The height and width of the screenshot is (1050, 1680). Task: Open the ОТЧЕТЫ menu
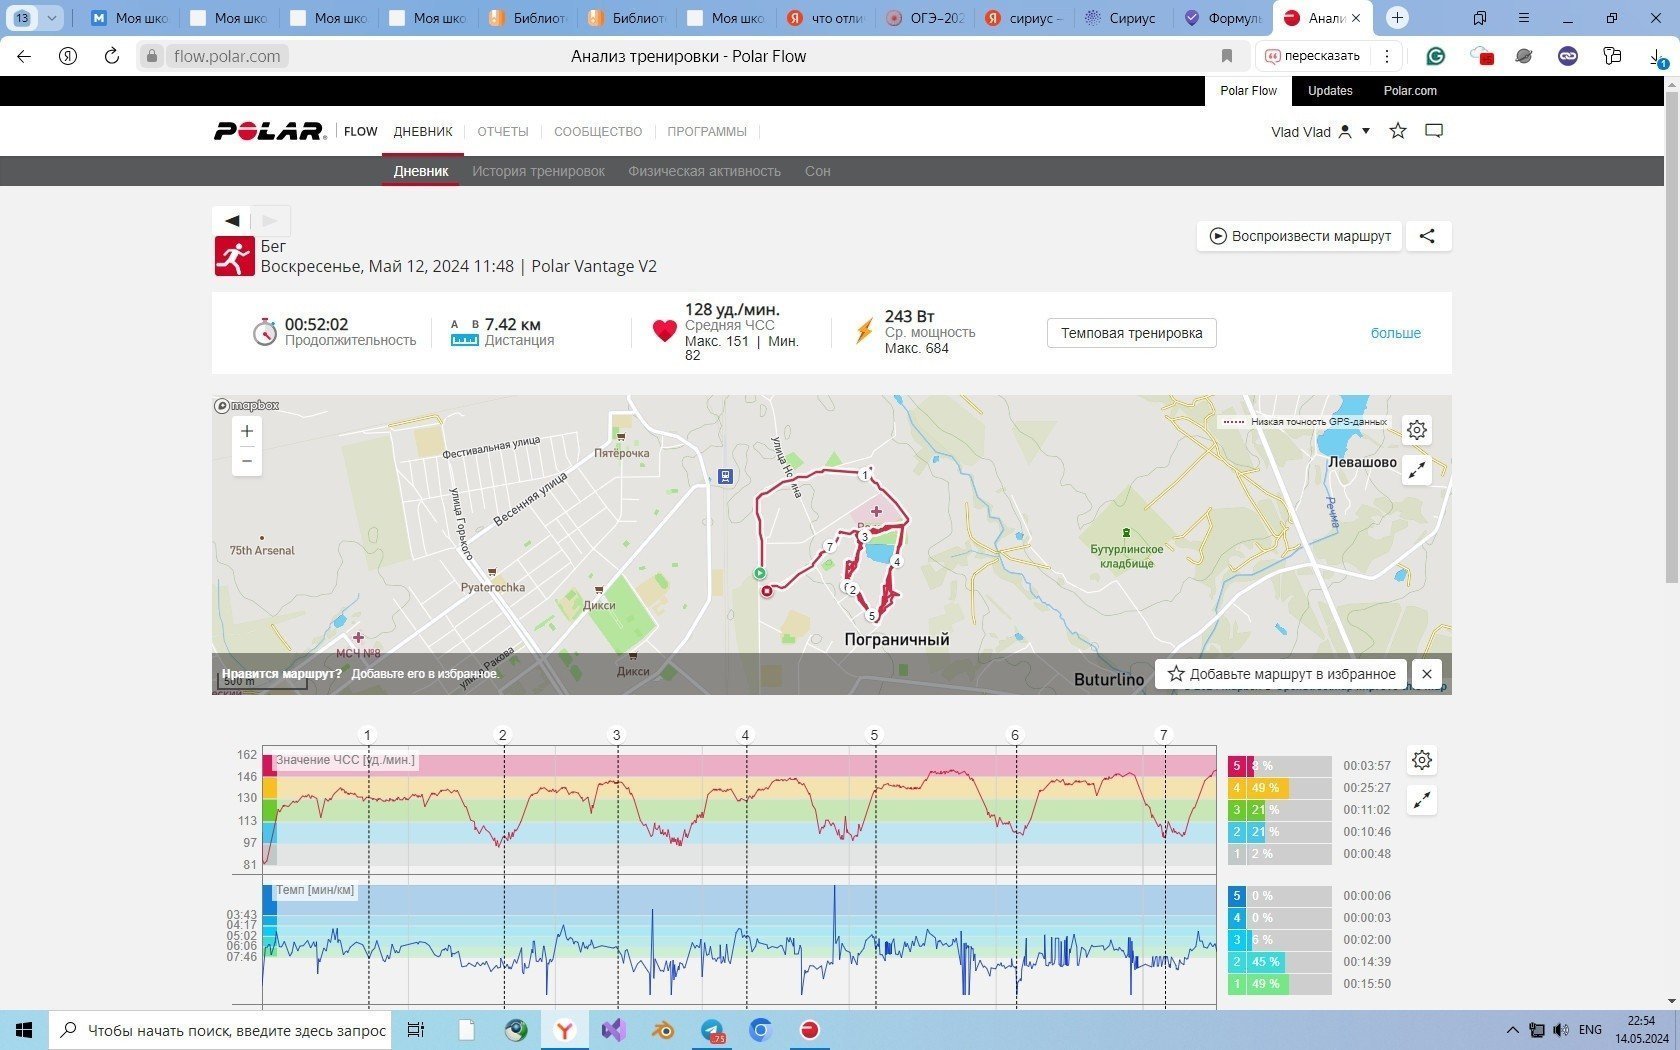pyautogui.click(x=503, y=132)
